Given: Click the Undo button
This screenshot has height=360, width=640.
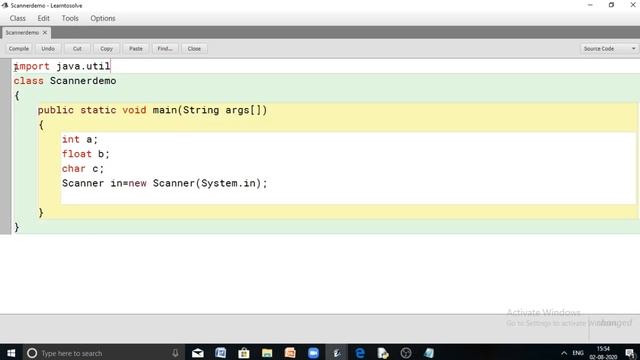Looking at the screenshot, I should [x=48, y=49].
